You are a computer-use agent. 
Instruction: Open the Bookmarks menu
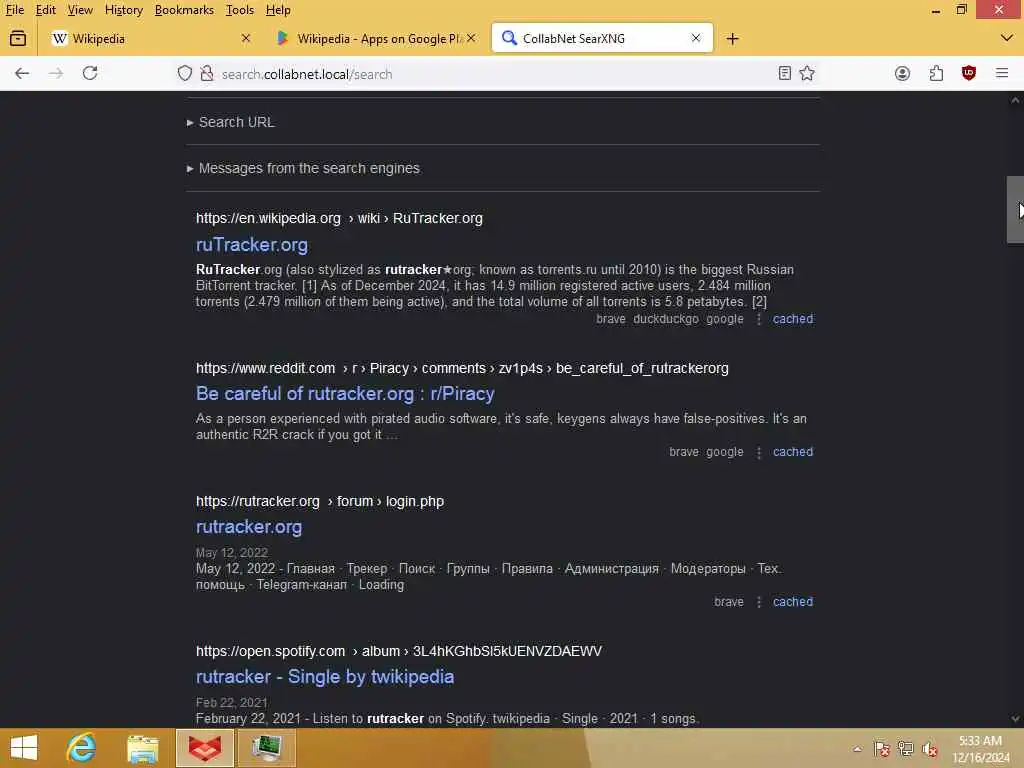(x=184, y=10)
